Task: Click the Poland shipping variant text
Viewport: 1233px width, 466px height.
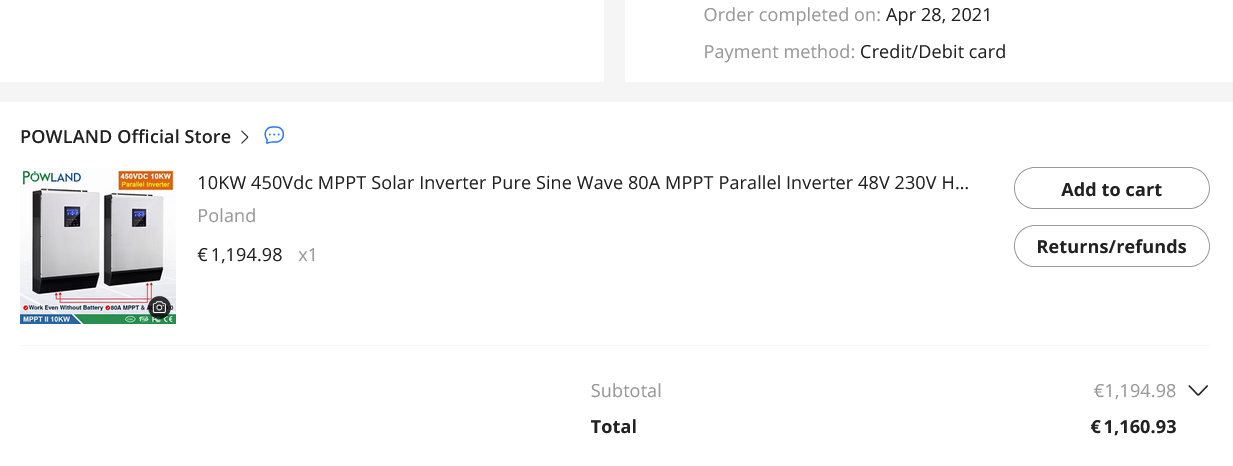Action: (x=227, y=216)
